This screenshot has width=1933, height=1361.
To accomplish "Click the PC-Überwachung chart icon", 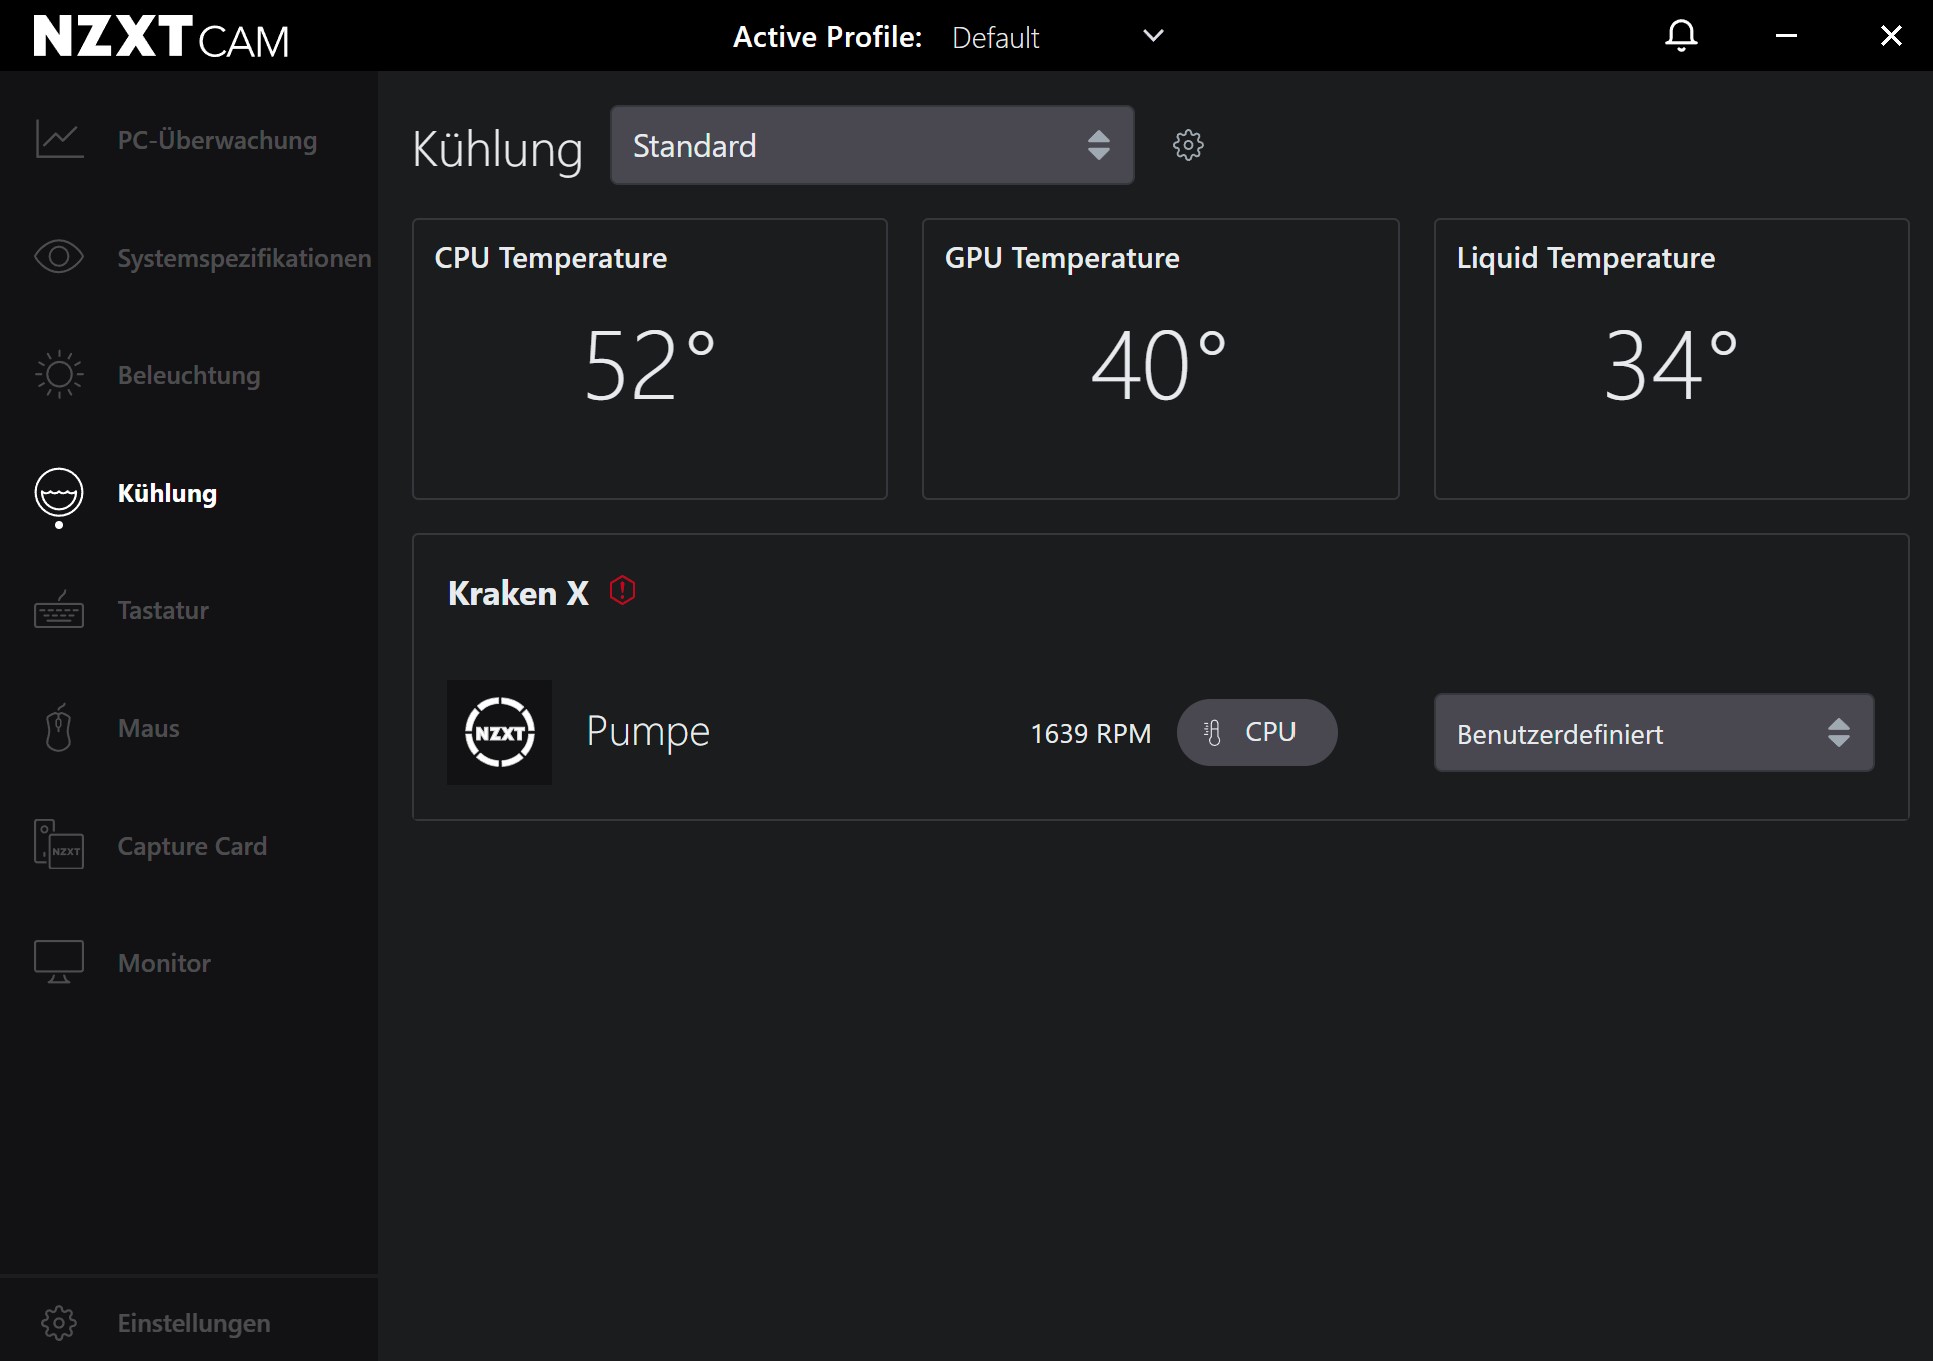I will tap(59, 140).
